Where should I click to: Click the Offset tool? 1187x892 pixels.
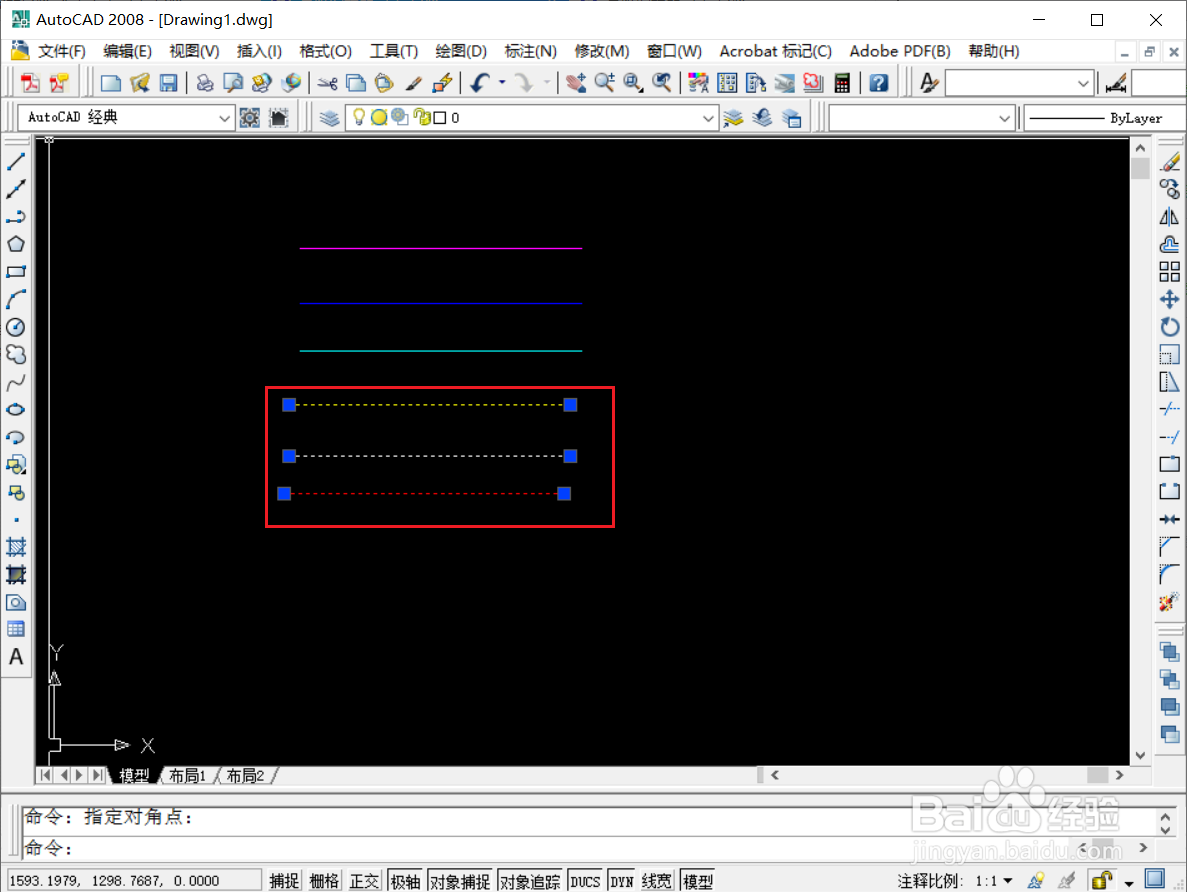(x=1170, y=244)
